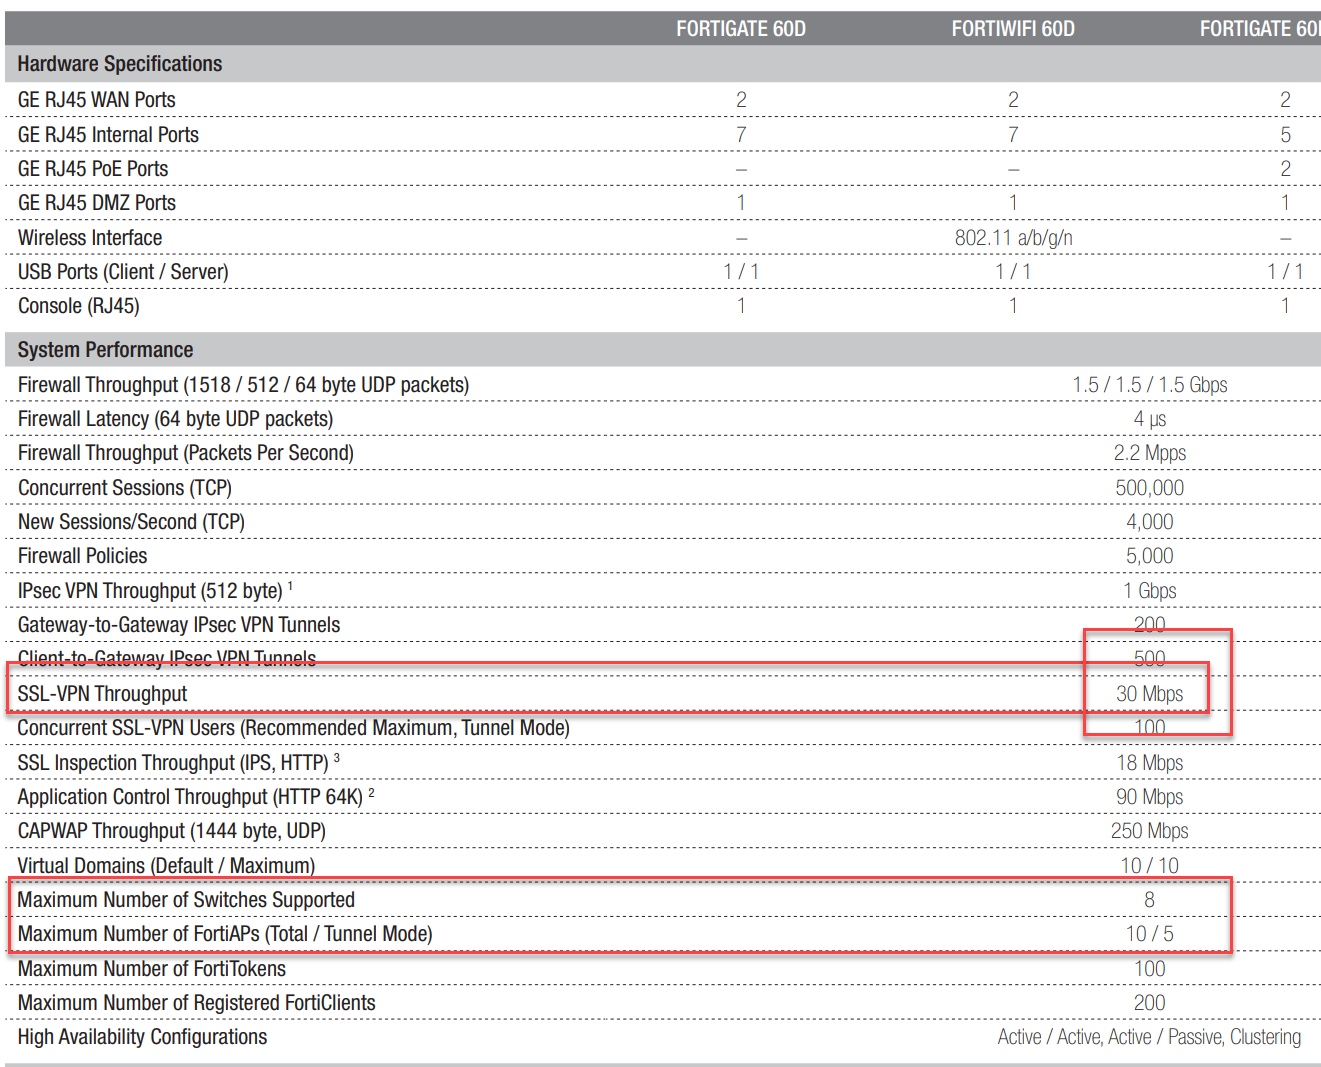Select the 30 Mbps SSL-VPN value
Screen dimensions: 1321x1067
(x=1150, y=694)
